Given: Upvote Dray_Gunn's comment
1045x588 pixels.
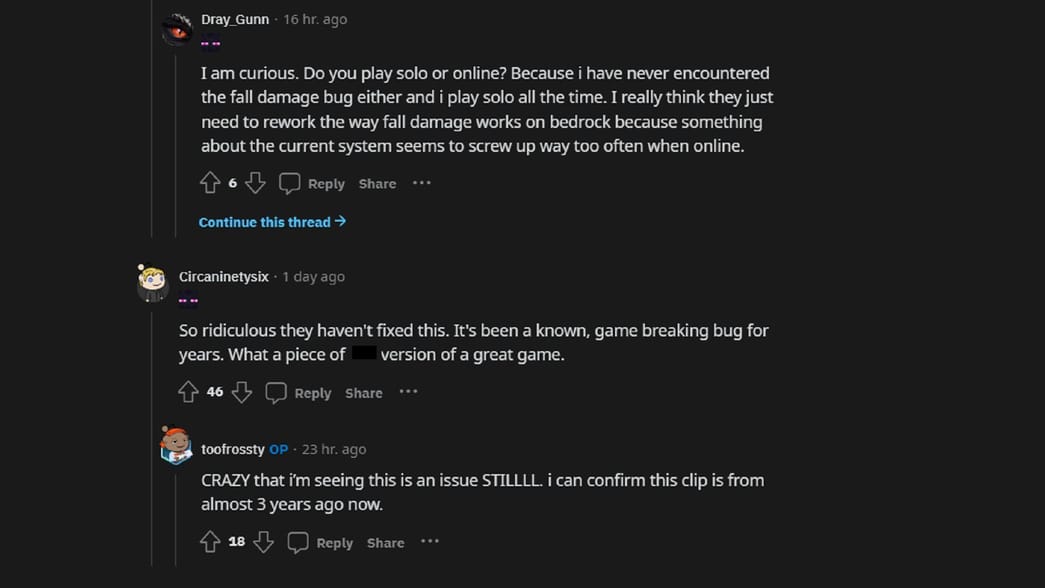Looking at the screenshot, I should [210, 183].
